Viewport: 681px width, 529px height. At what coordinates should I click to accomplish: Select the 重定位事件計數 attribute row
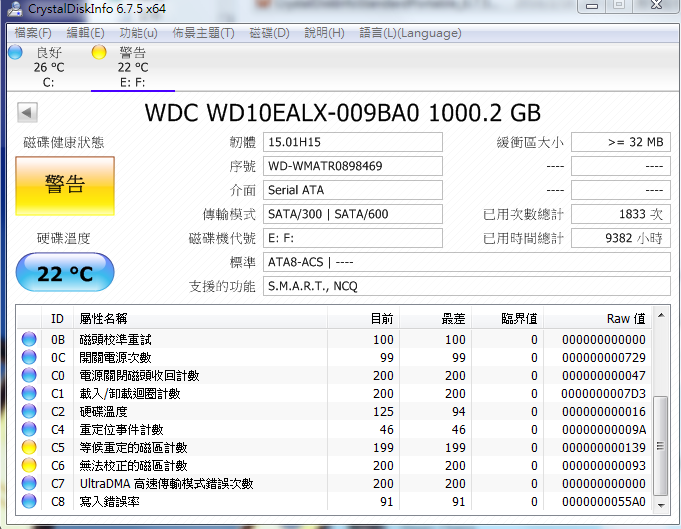click(334, 429)
